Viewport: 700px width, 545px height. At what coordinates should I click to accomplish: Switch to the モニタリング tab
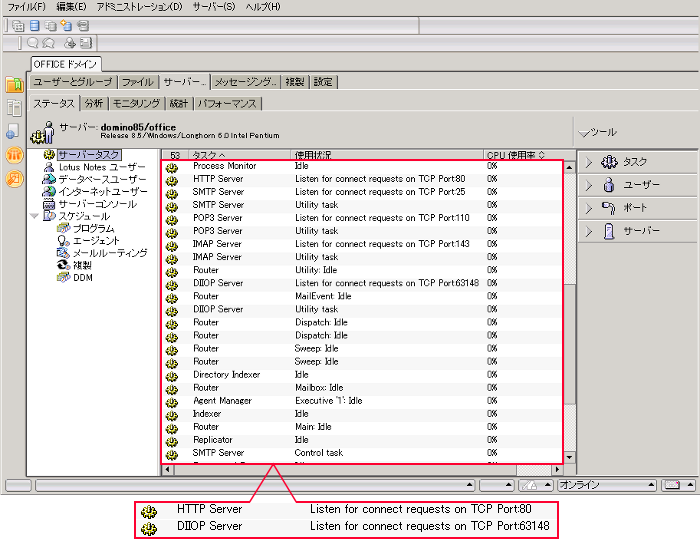[x=135, y=103]
